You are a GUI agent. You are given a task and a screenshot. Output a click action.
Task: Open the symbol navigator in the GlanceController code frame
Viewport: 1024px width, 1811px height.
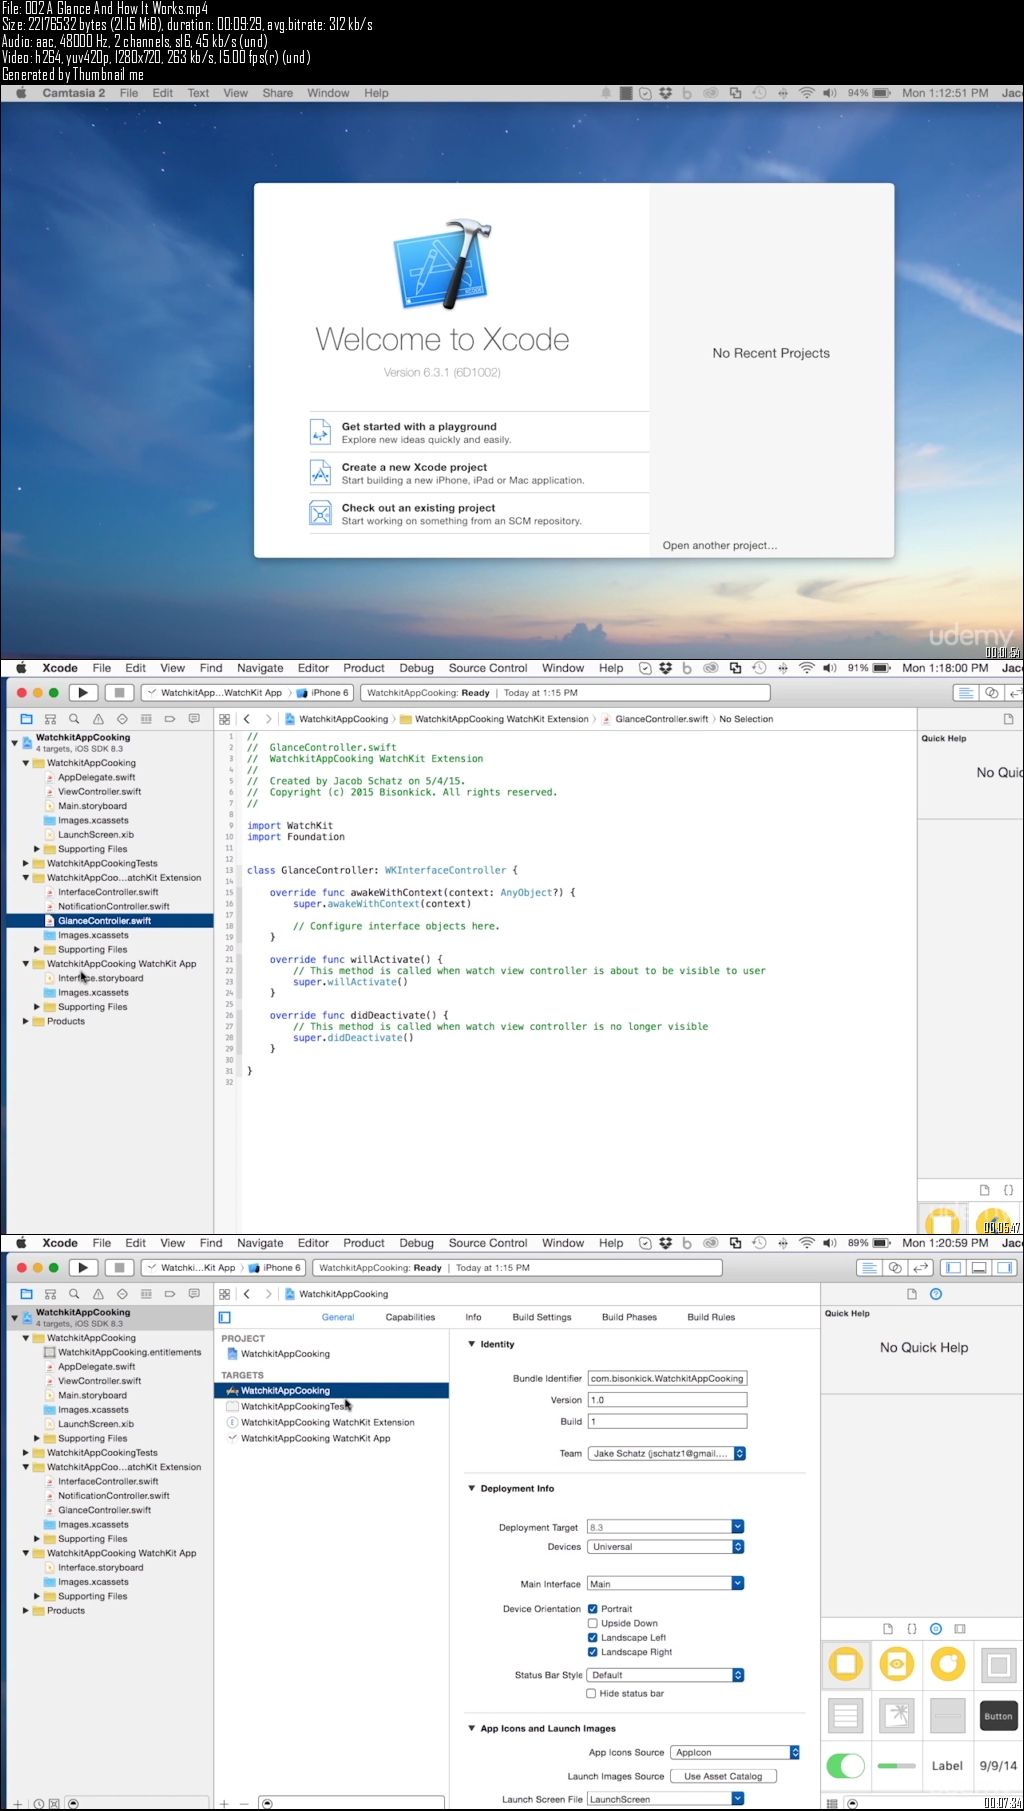point(50,719)
